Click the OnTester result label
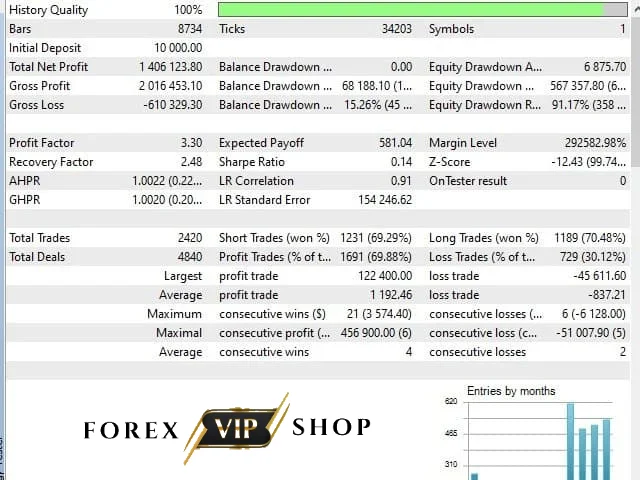Screen dimensions: 640x480 pos(468,181)
